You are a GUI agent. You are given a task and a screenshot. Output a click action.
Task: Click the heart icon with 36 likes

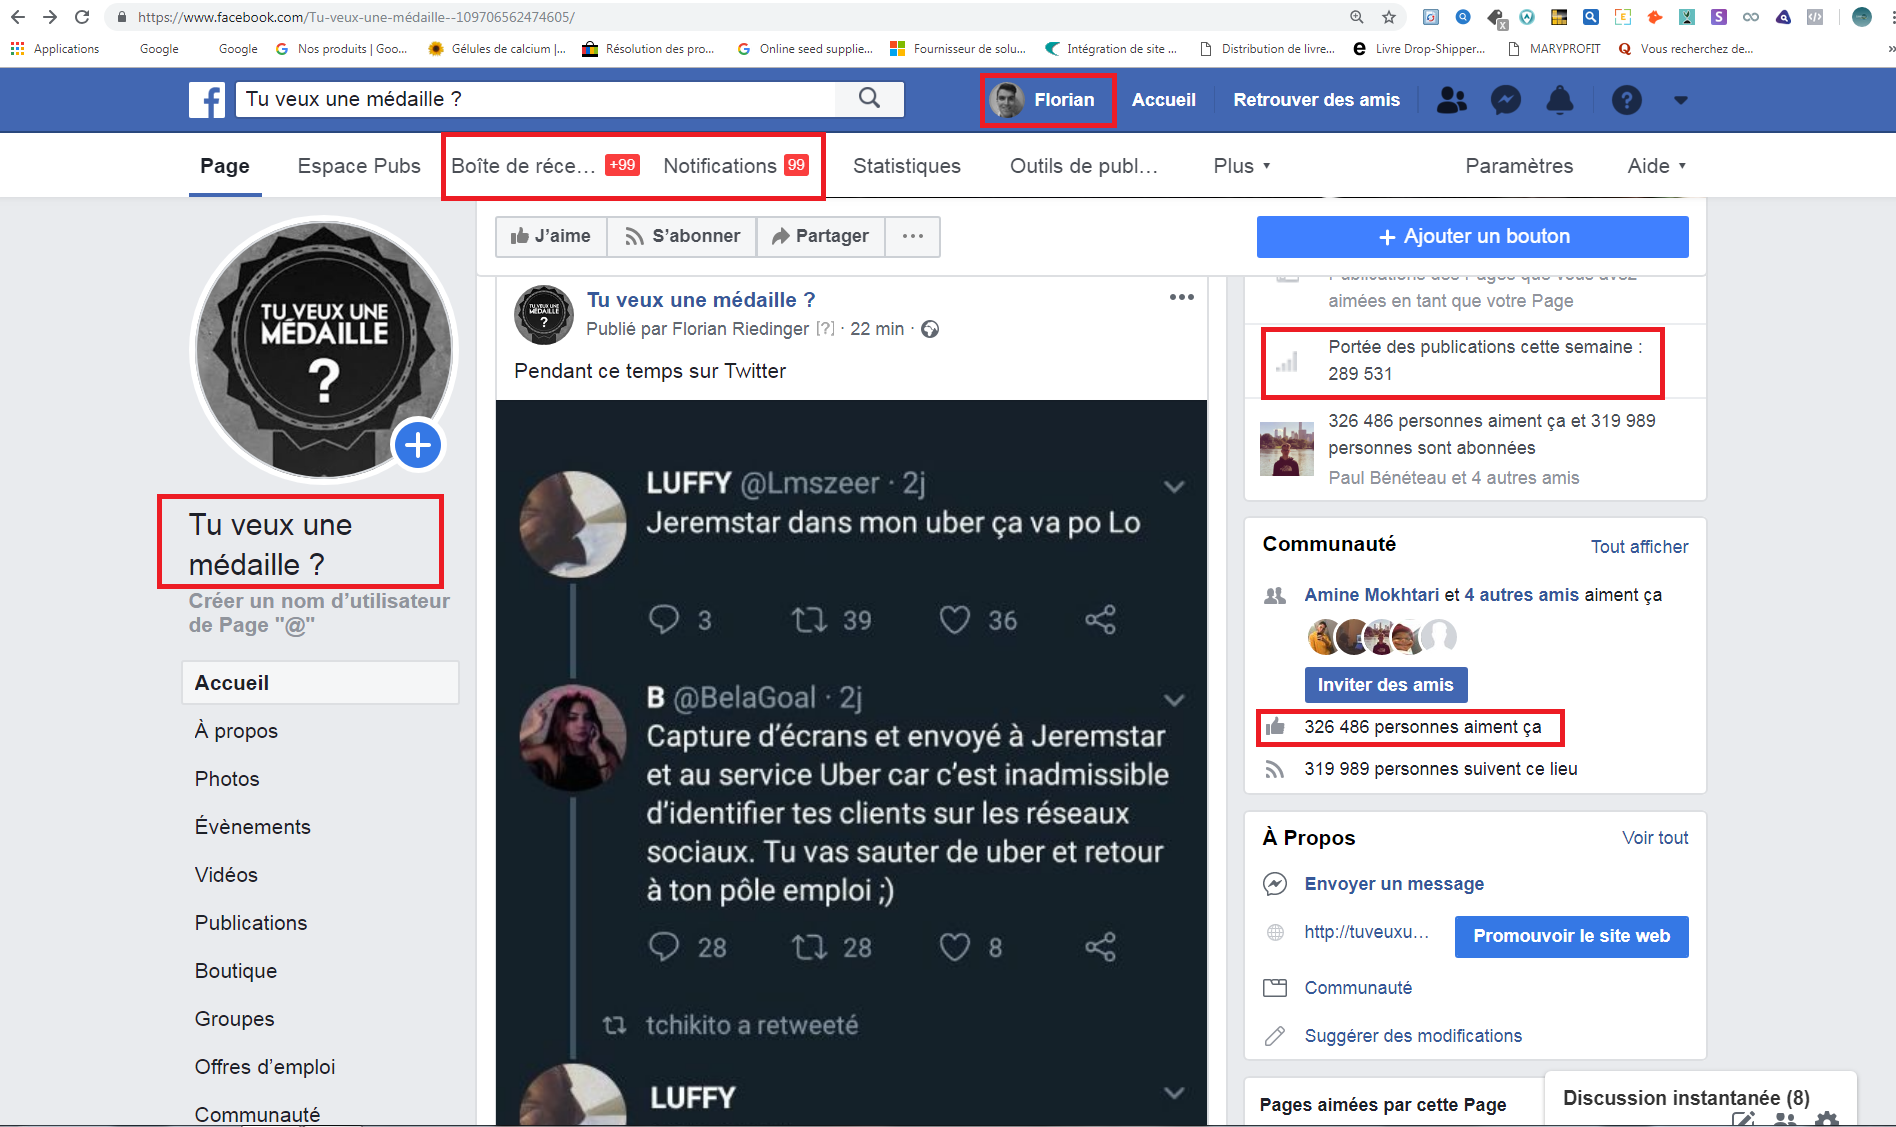[x=955, y=620]
